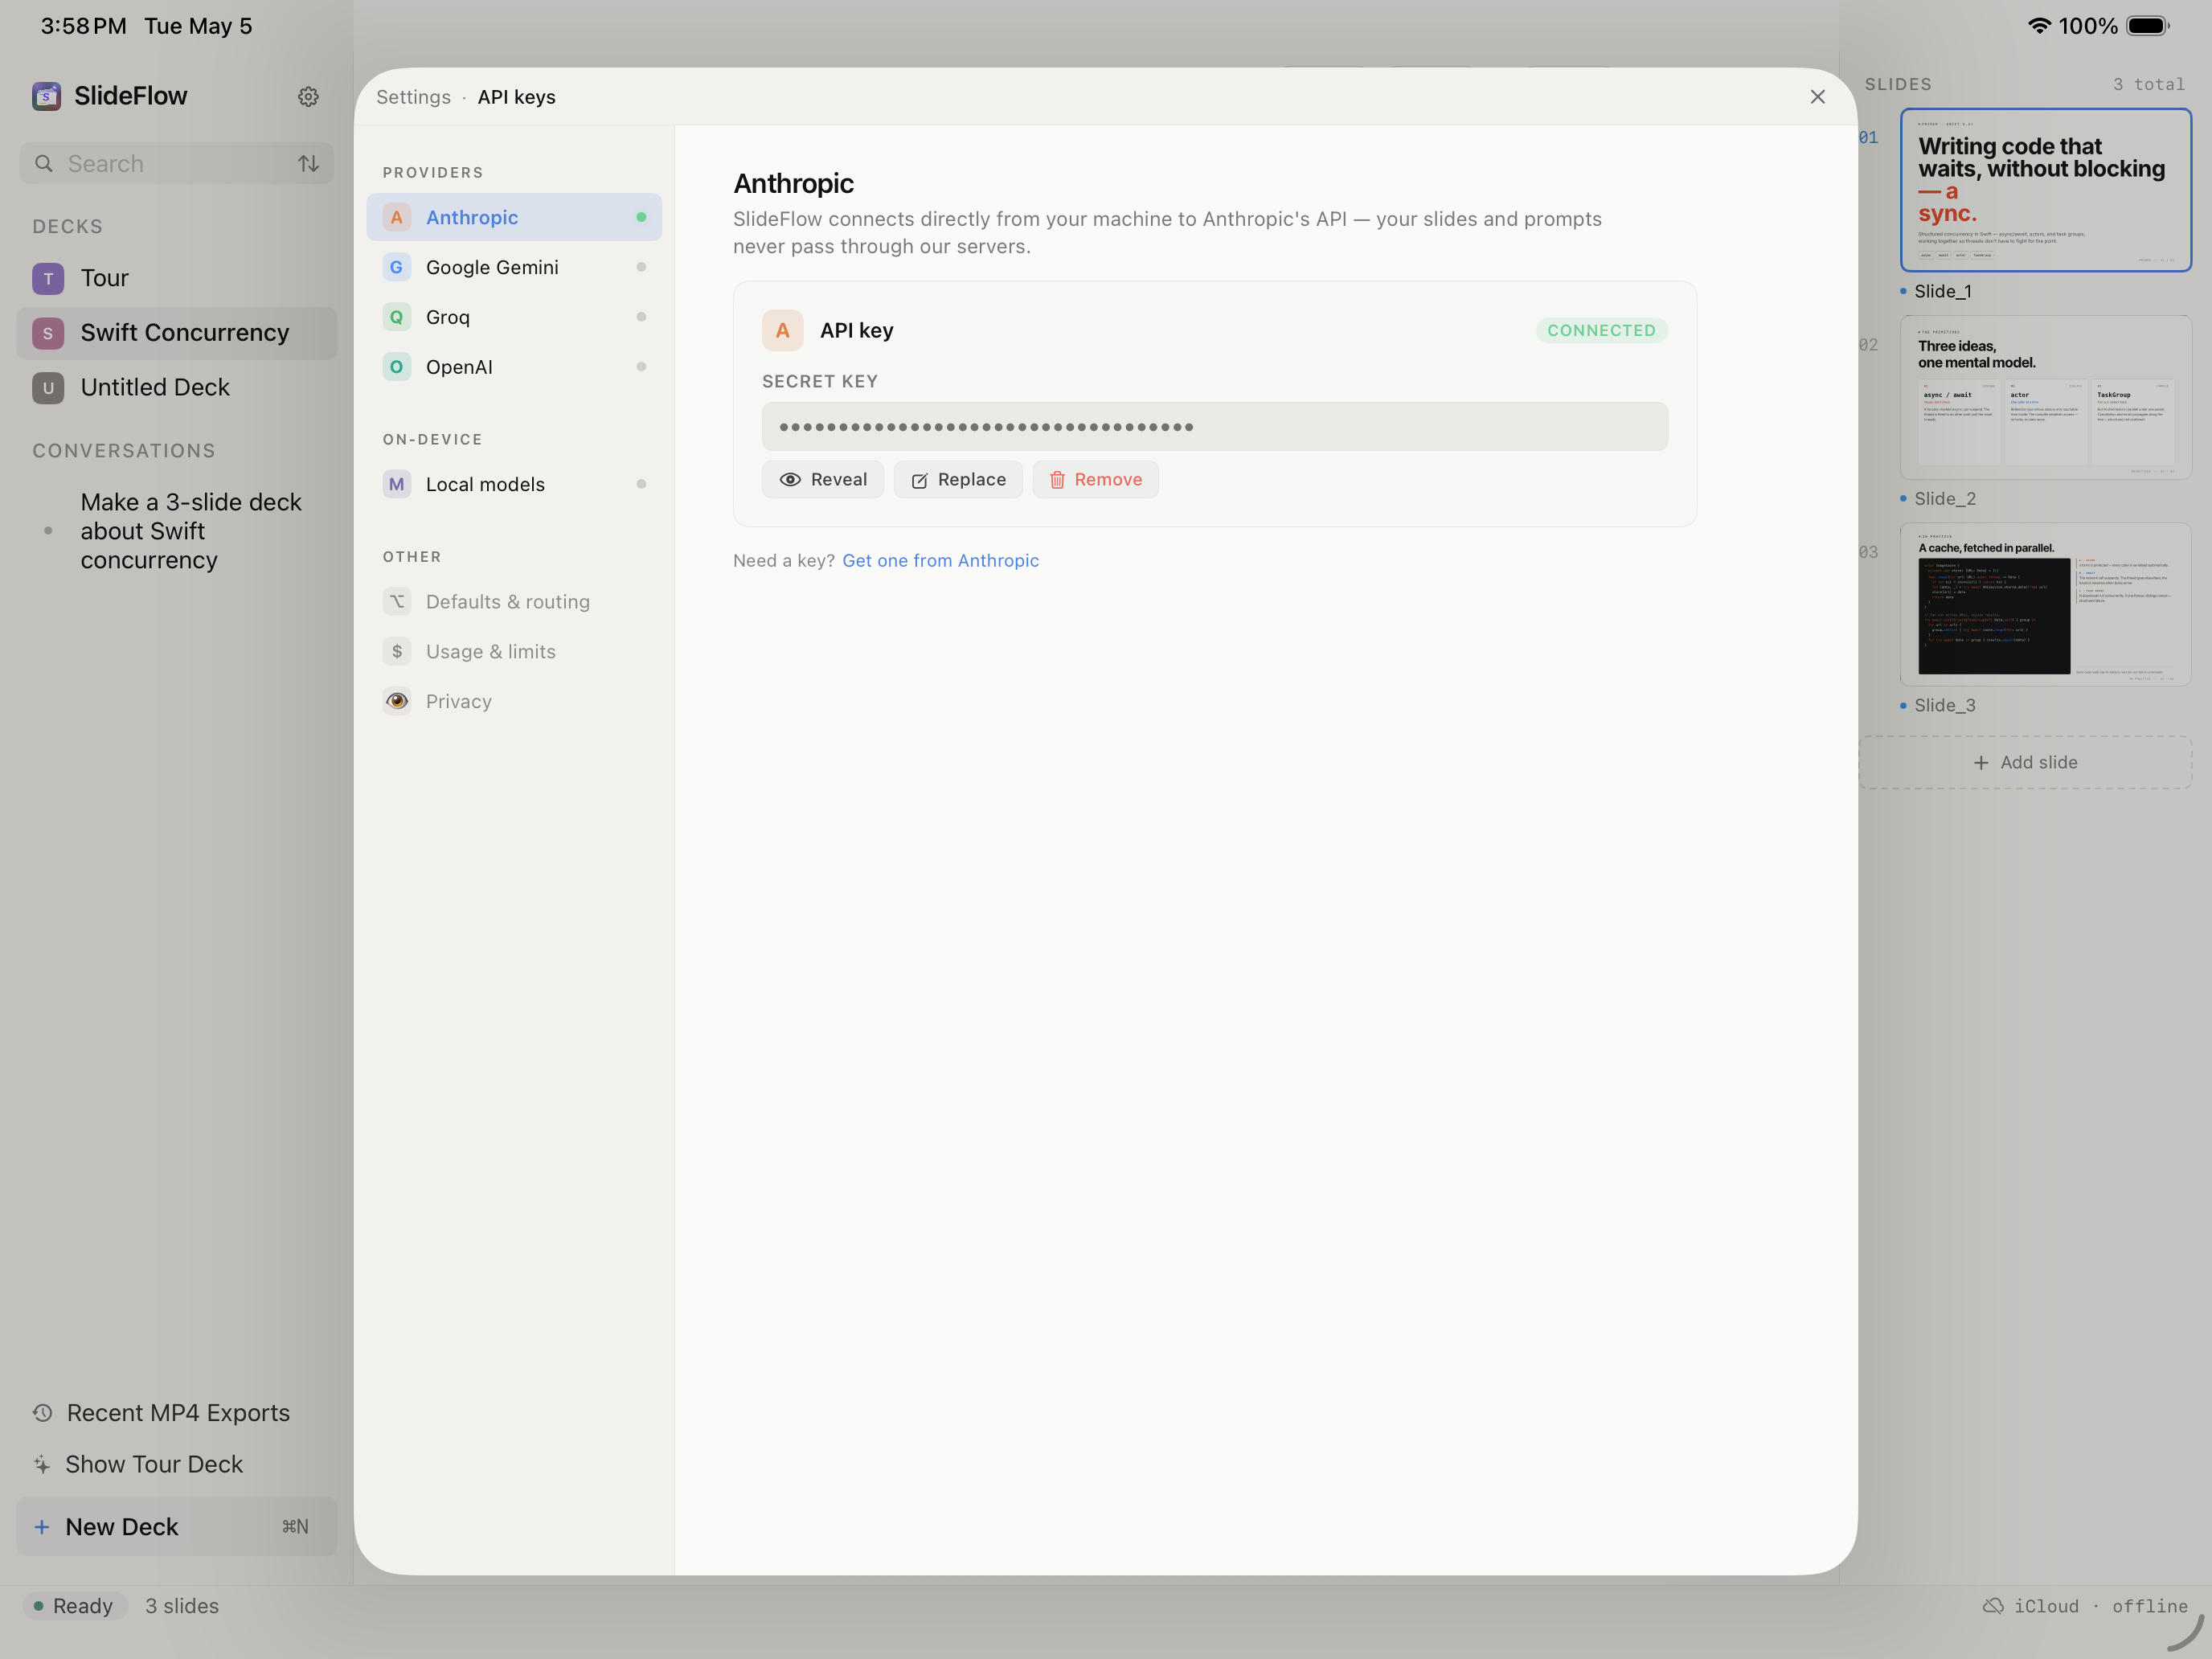
Task: Click the OpenAI O icon
Action: (397, 367)
